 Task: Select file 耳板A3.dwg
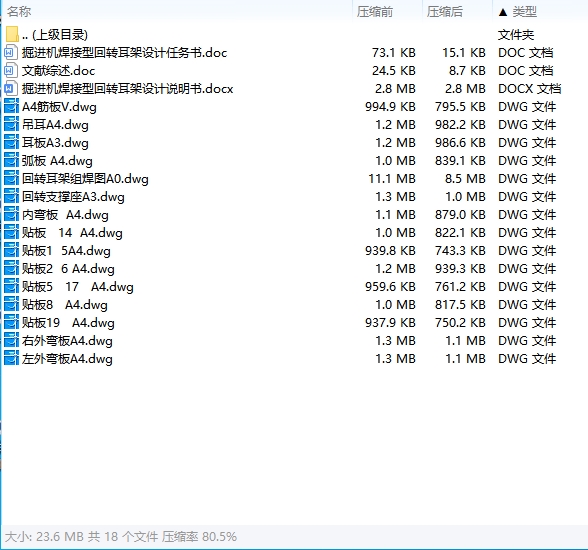tap(55, 143)
